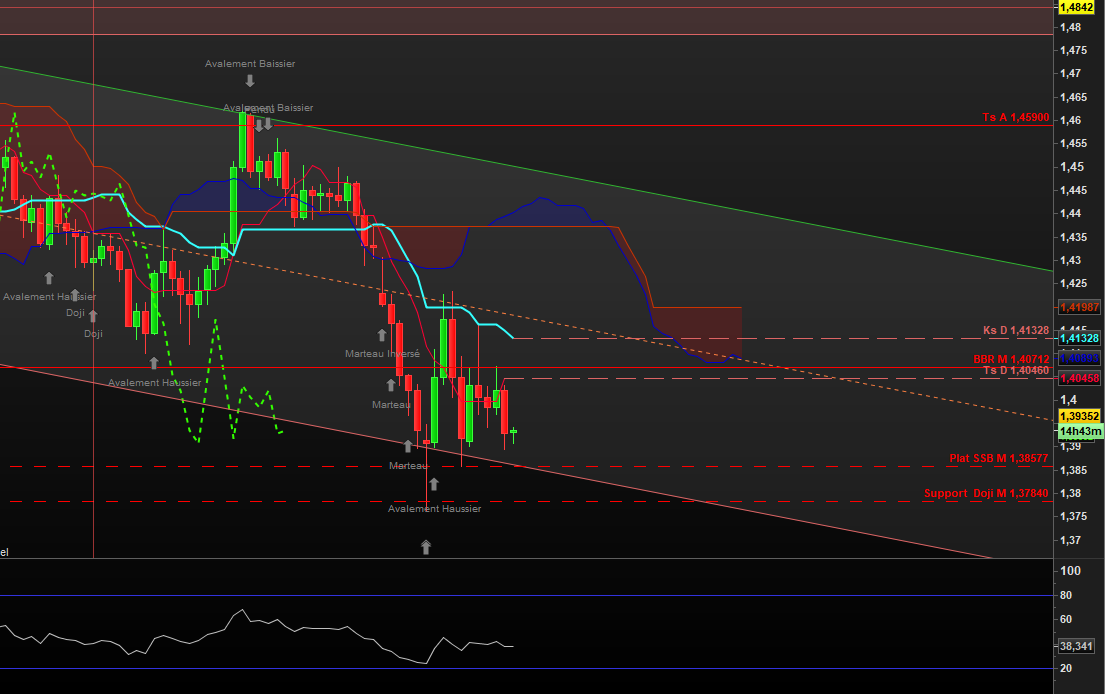Select the yellow 1,4842 price axis tag
This screenshot has width=1105, height=694.
[x=1083, y=7]
